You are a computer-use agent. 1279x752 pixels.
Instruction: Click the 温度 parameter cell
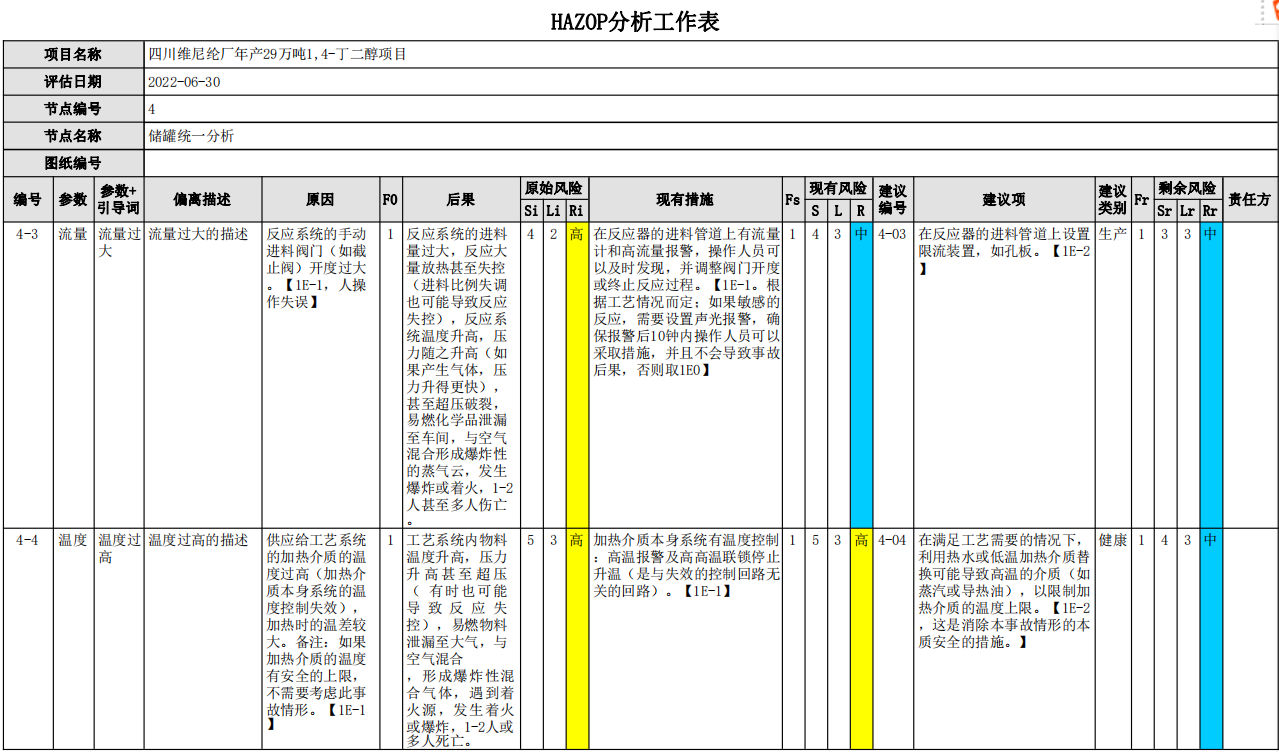(73, 639)
